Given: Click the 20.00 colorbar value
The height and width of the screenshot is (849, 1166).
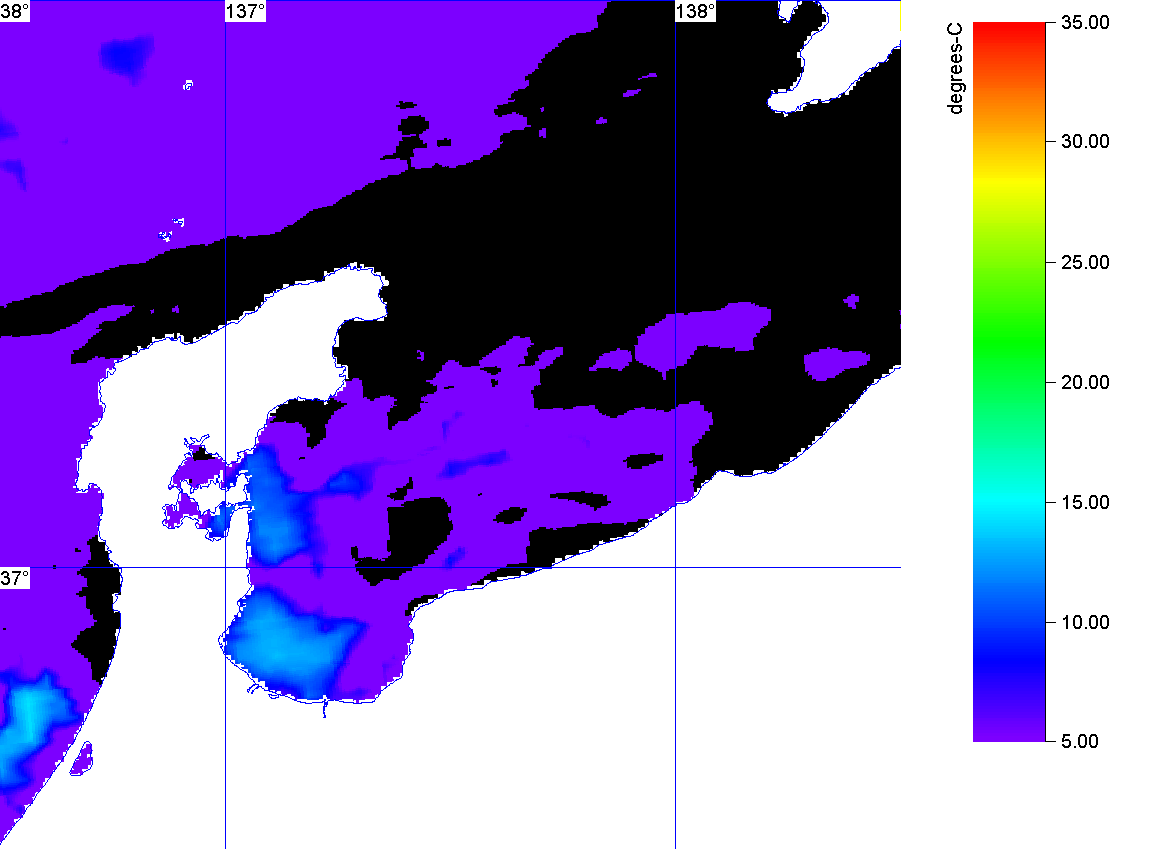Looking at the screenshot, I should [x=1085, y=382].
